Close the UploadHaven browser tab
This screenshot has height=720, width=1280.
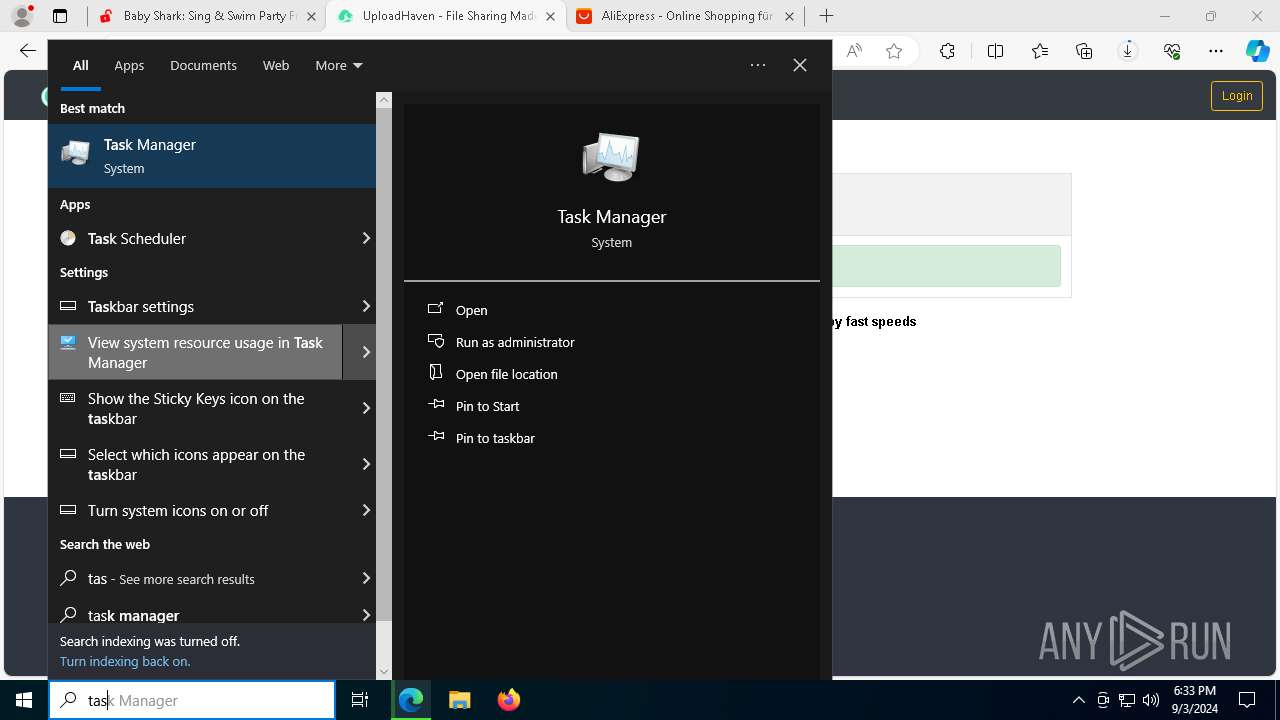coord(551,16)
